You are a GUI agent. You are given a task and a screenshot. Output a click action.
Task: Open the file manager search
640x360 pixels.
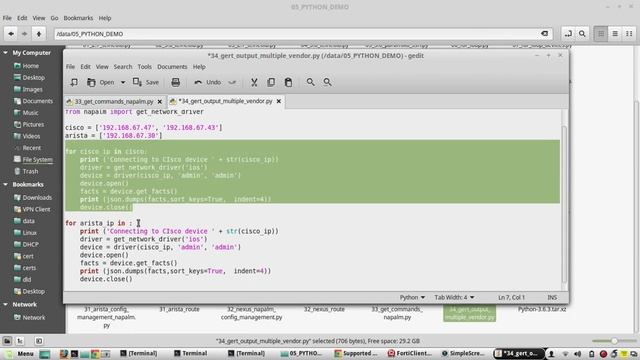point(582,34)
